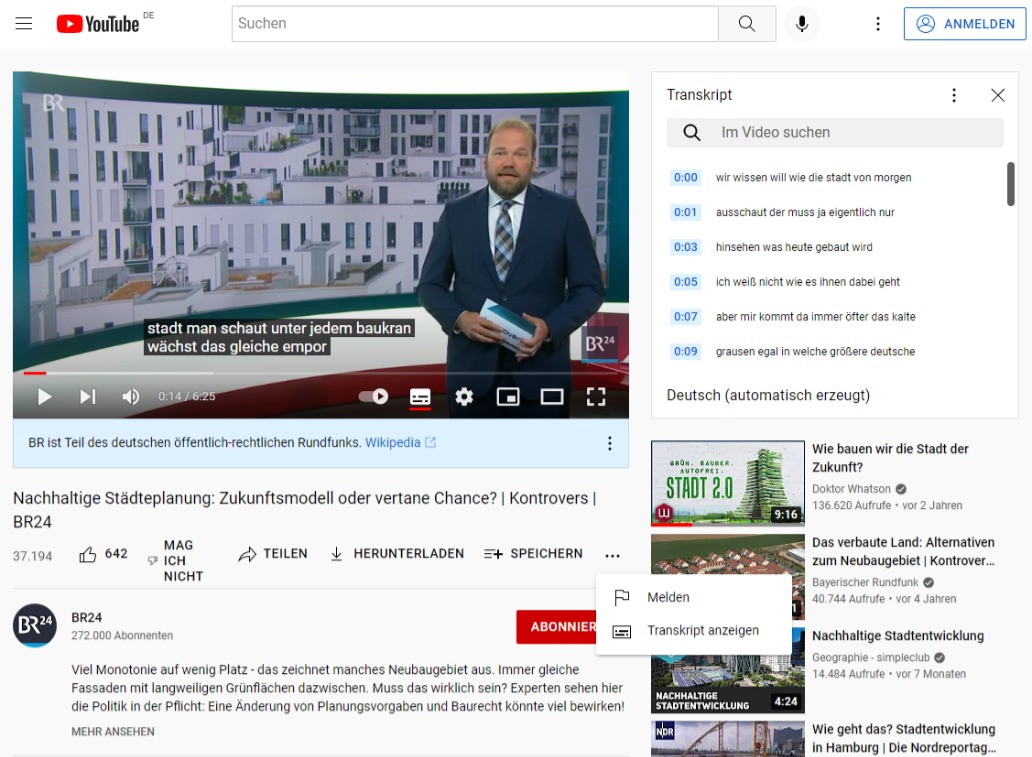Enter fullscreen mode
The width and height of the screenshot is (1032, 757).
click(x=596, y=396)
